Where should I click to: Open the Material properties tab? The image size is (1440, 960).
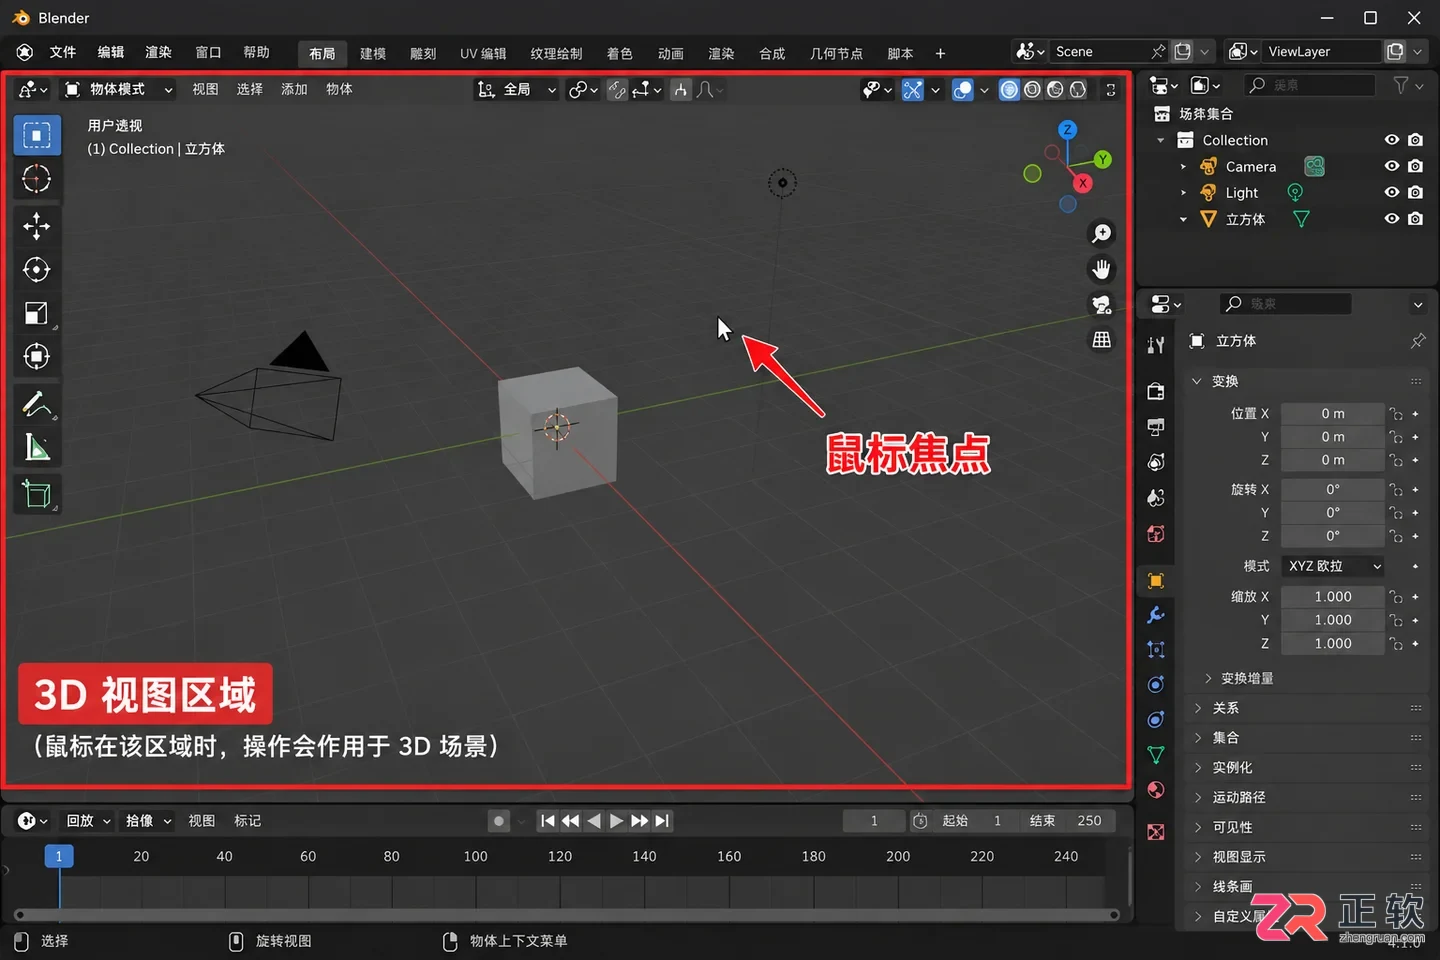(x=1156, y=790)
